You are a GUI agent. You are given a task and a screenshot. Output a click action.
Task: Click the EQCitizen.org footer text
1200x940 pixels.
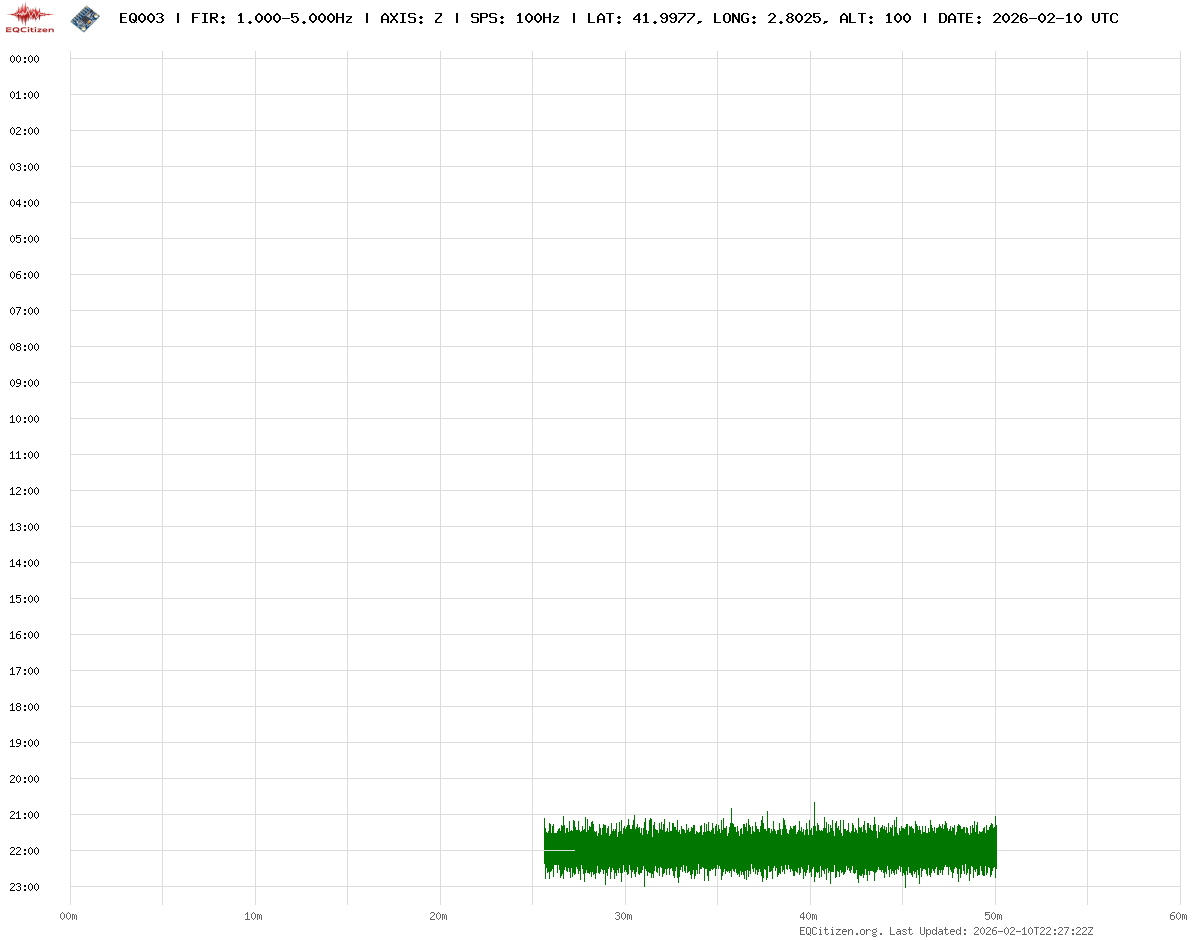pos(840,931)
